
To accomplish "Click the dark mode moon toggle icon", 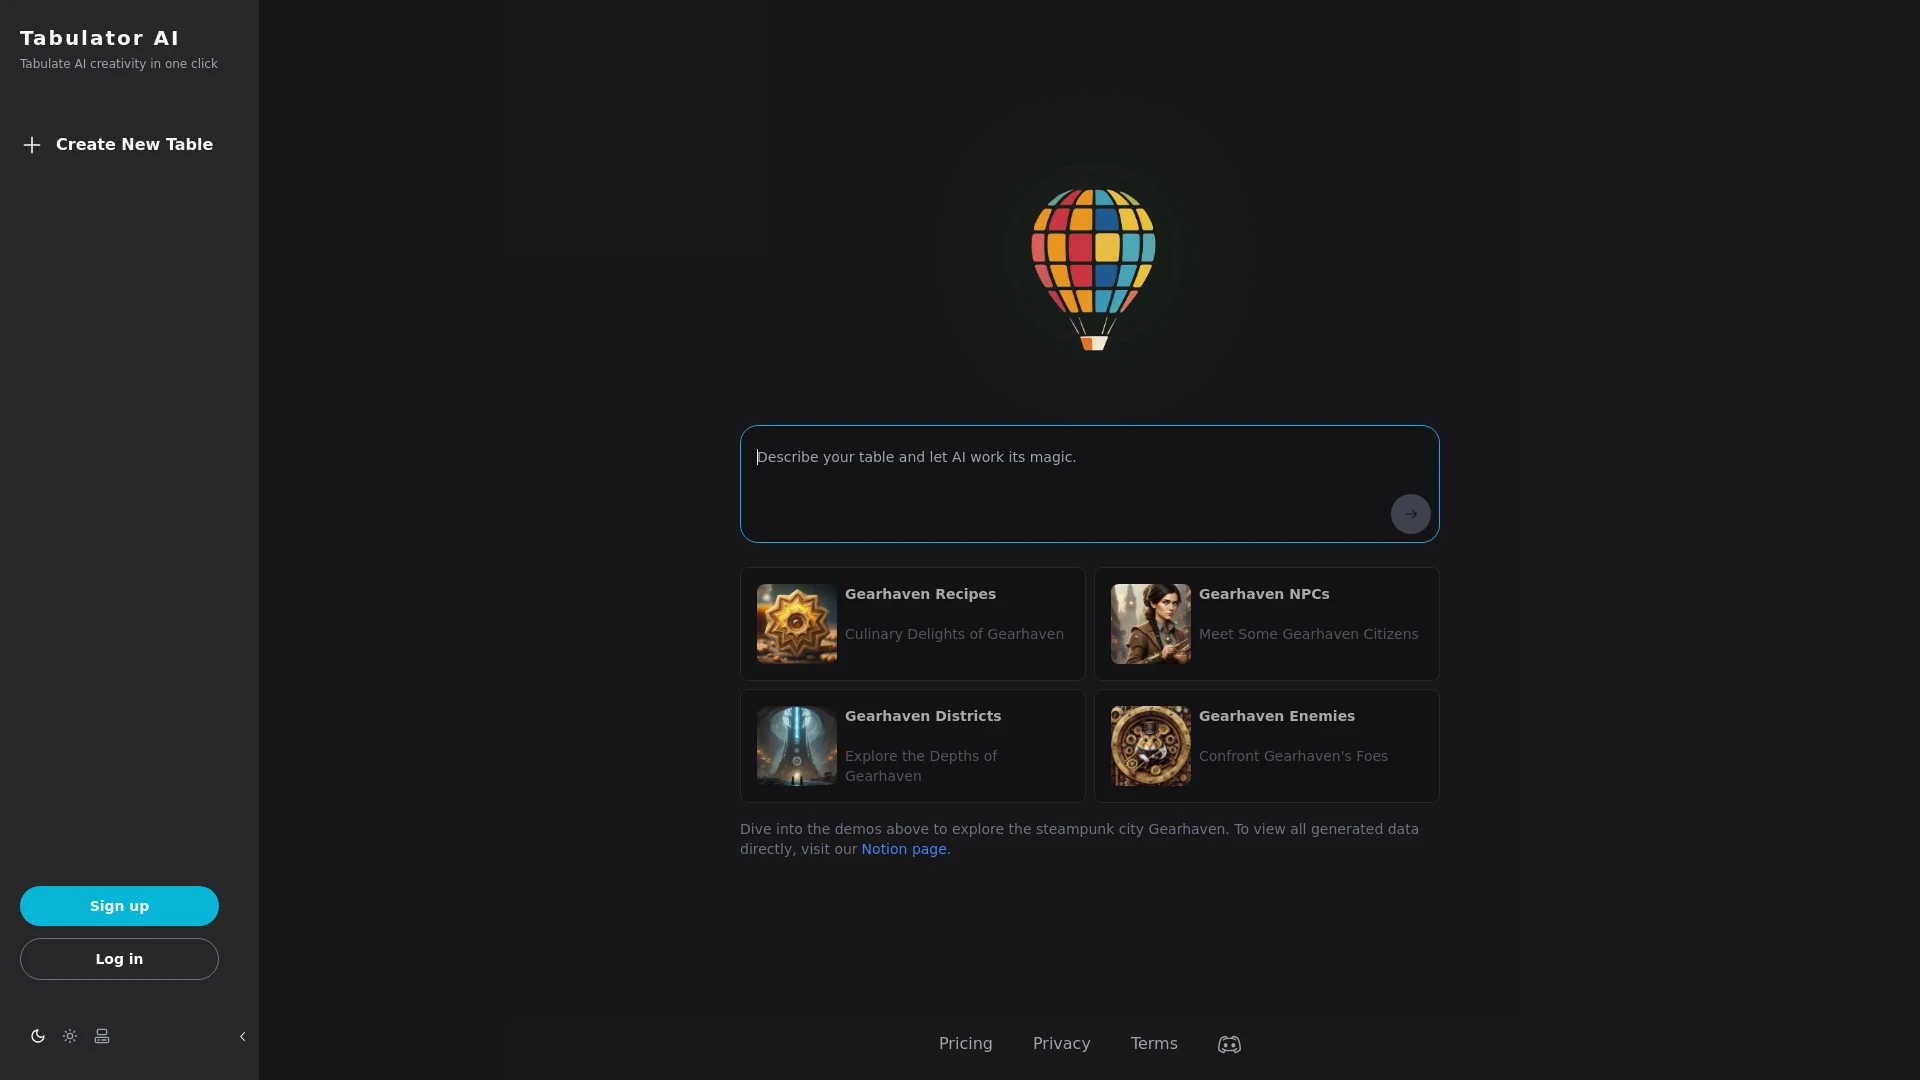I will pyautogui.click(x=37, y=1036).
